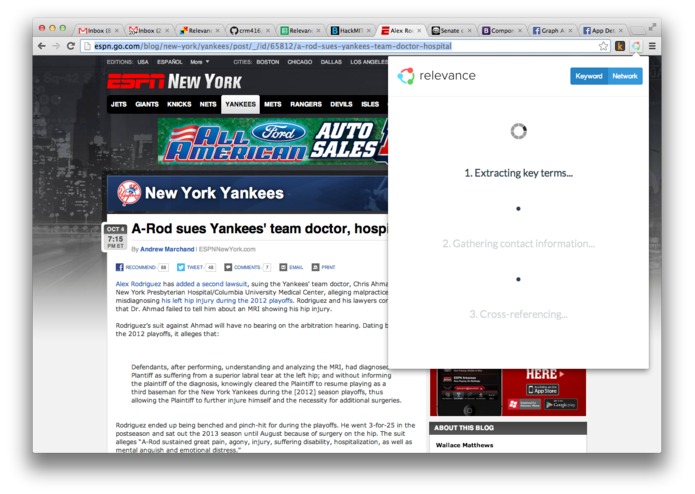This screenshot has width=695, height=494.
Task: Switch to the Graph API Facebook tab
Action: click(x=553, y=31)
